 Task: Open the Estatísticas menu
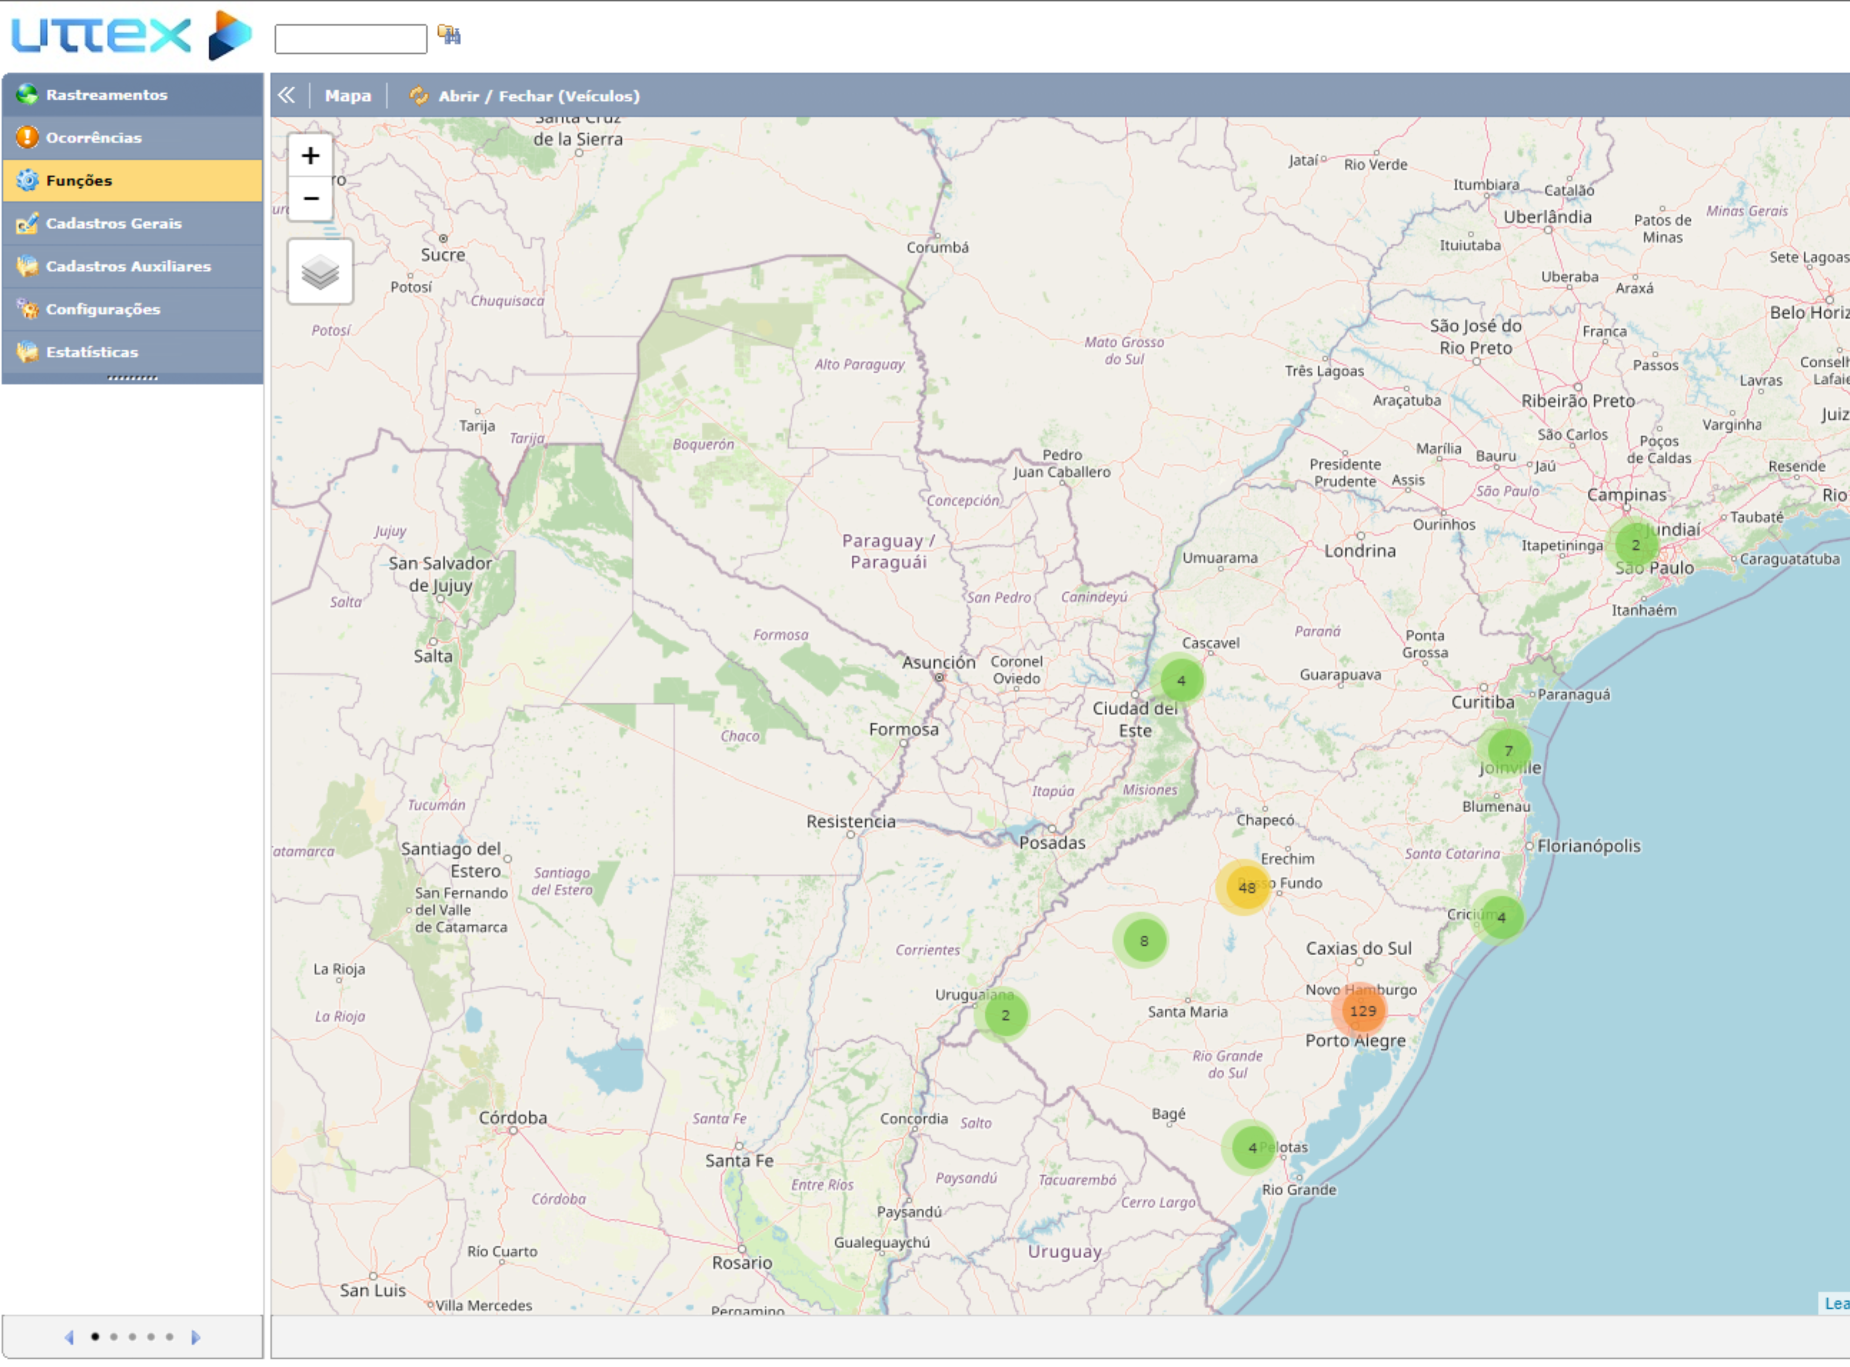132,352
